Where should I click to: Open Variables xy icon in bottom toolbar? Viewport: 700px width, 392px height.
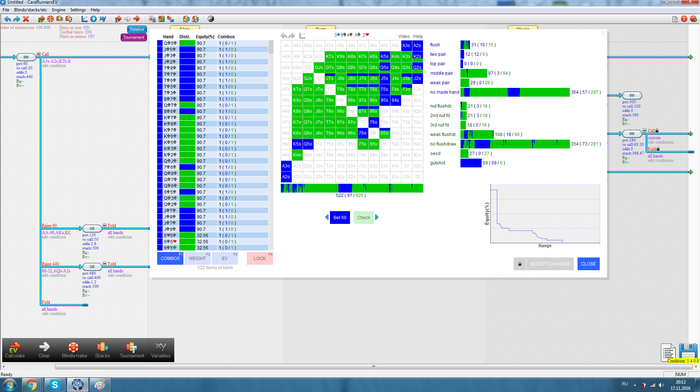click(161, 350)
